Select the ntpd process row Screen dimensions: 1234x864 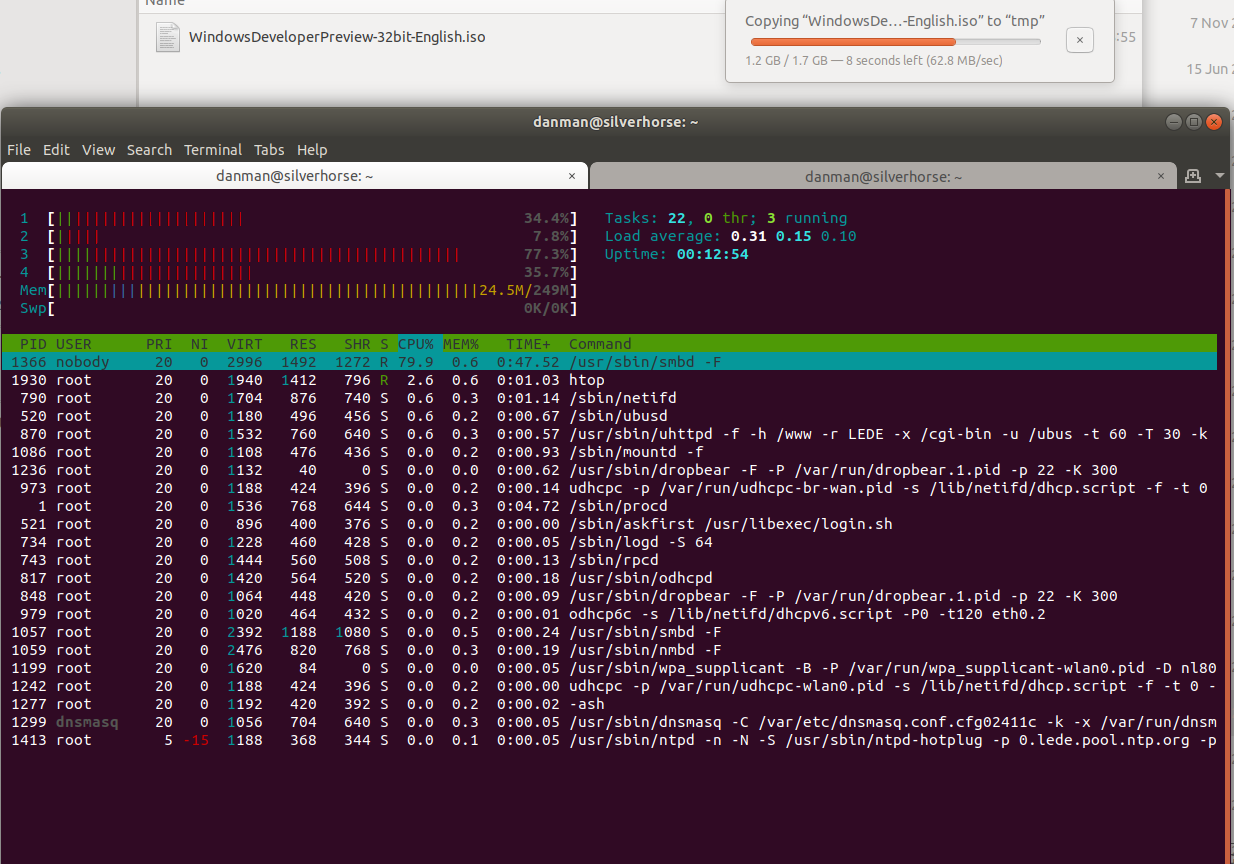point(609,740)
